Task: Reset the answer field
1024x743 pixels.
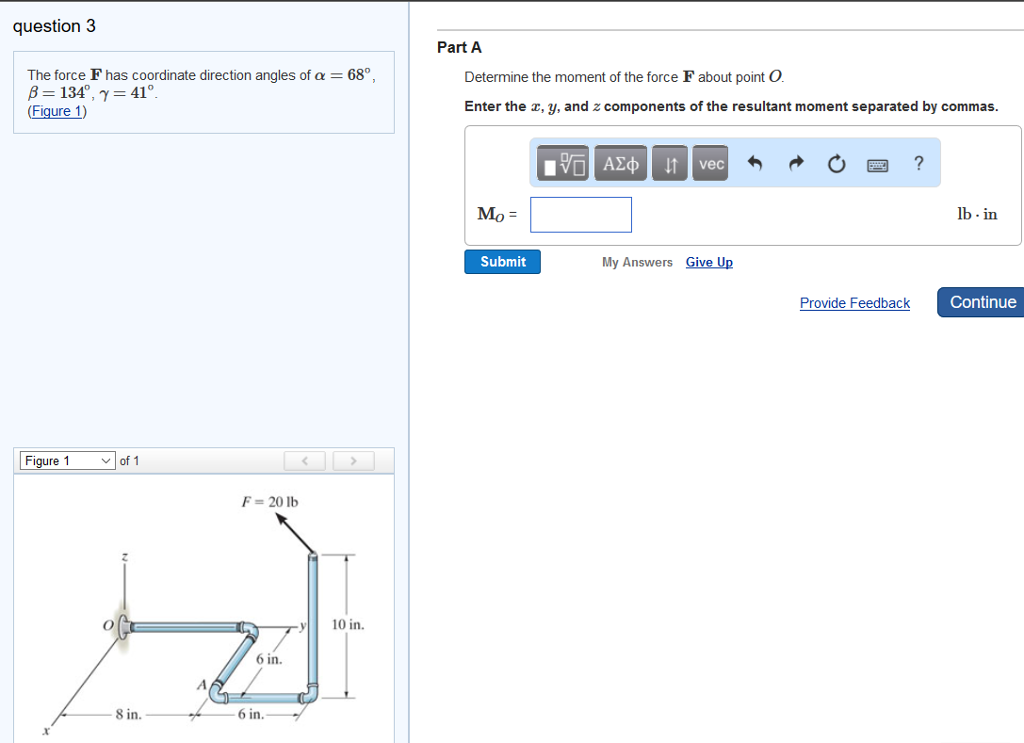Action: (836, 163)
